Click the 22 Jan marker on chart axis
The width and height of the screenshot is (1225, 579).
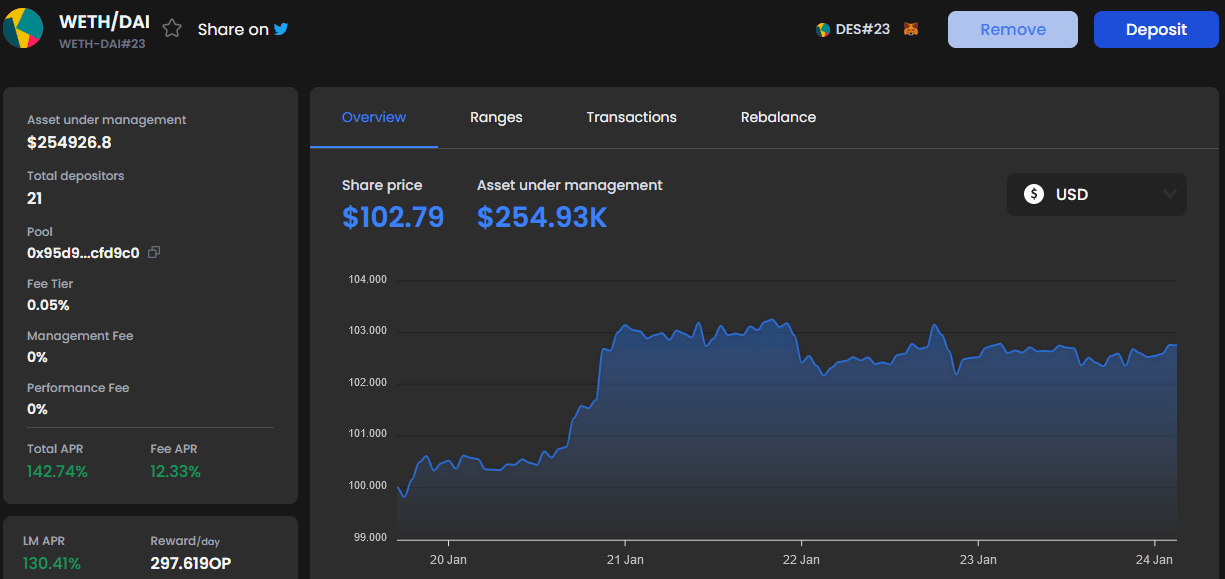pyautogui.click(x=802, y=559)
